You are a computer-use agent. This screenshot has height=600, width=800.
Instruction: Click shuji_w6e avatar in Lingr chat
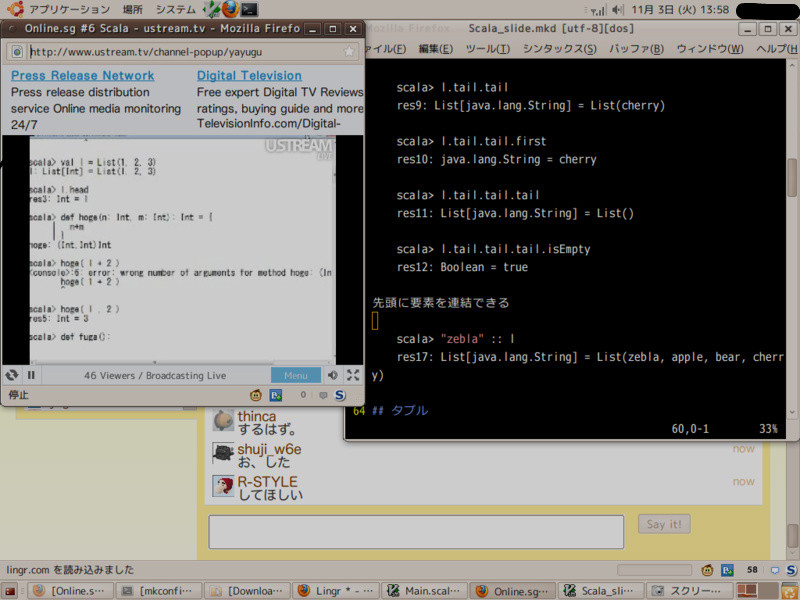coord(223,453)
